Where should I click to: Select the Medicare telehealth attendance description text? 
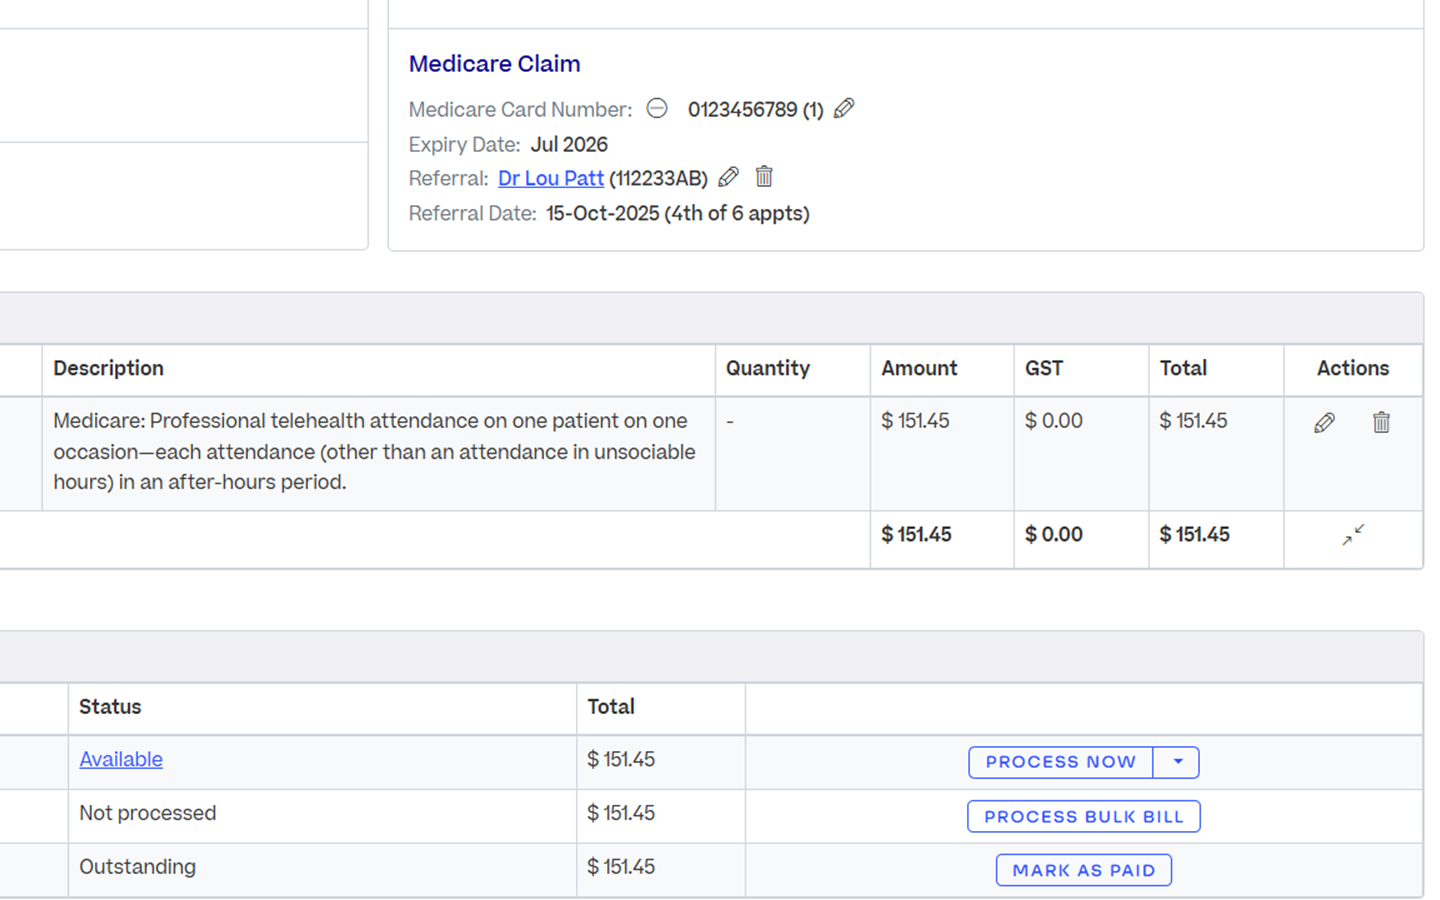[x=374, y=452]
